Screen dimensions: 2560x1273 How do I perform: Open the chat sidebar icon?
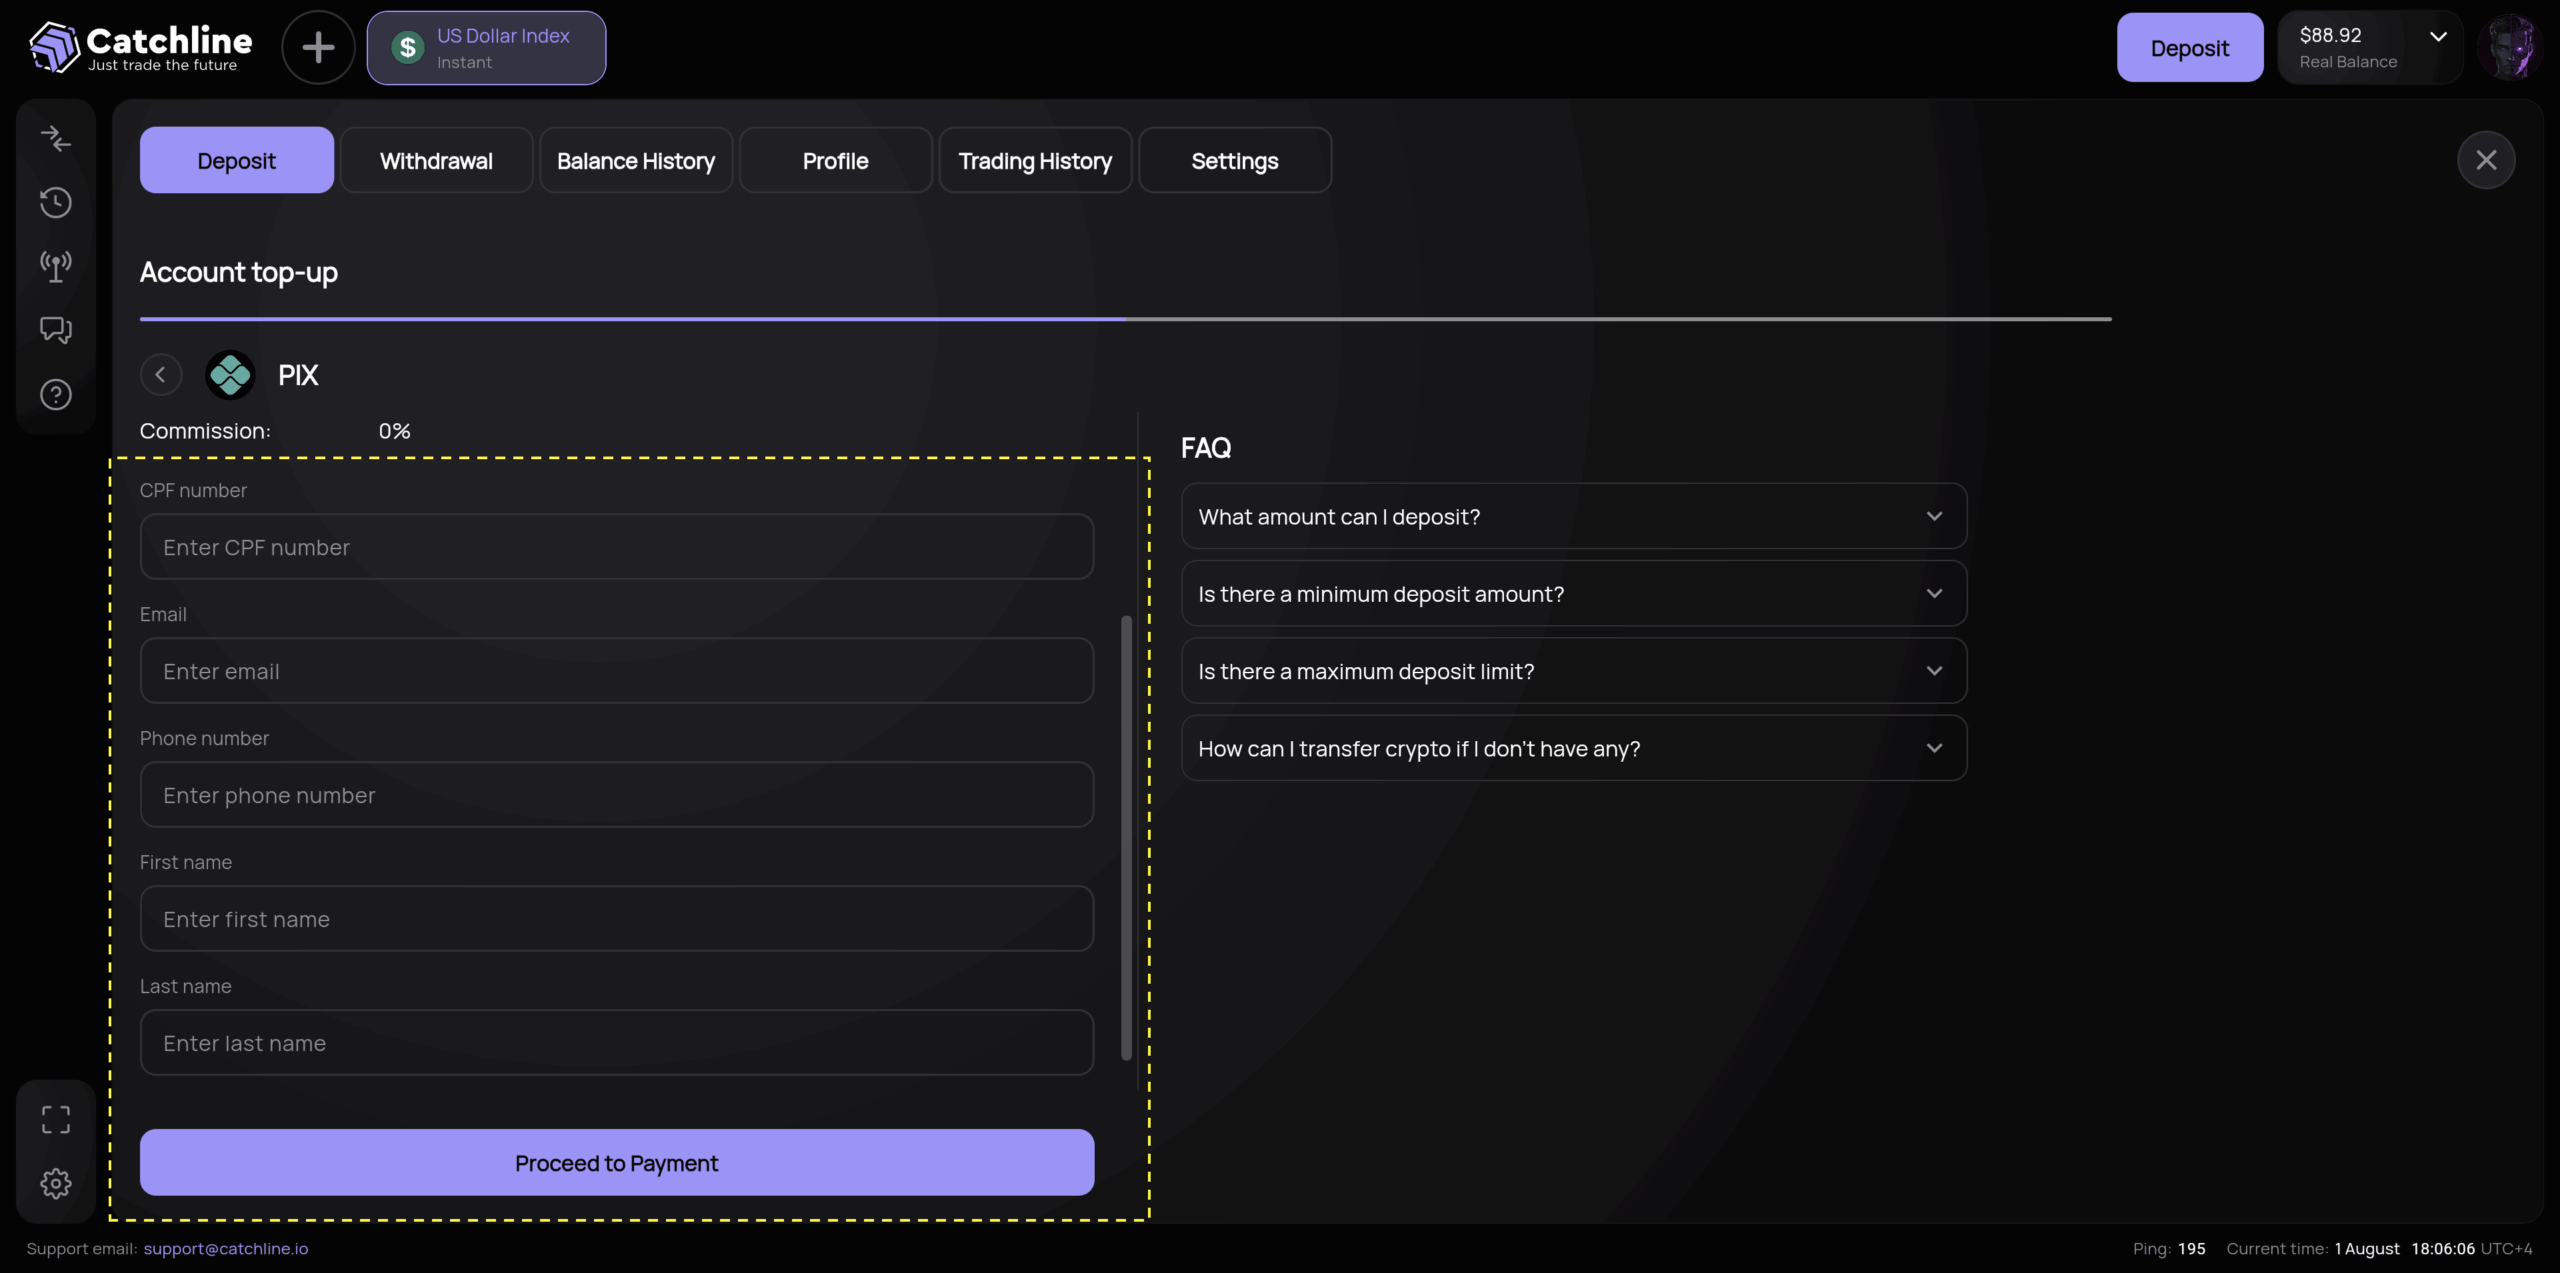(56, 330)
